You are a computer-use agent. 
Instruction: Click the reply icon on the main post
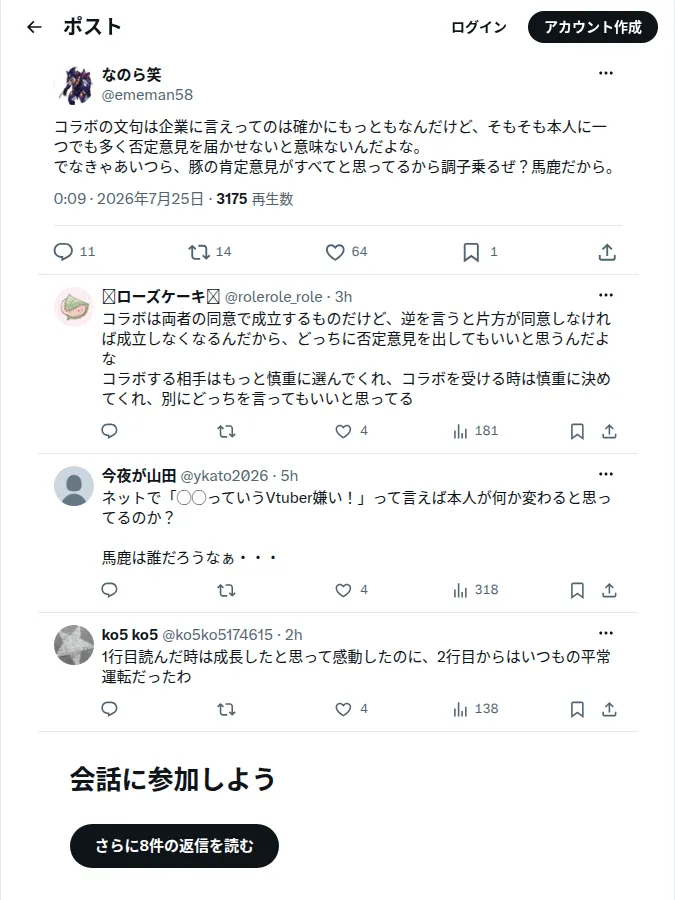[63, 252]
